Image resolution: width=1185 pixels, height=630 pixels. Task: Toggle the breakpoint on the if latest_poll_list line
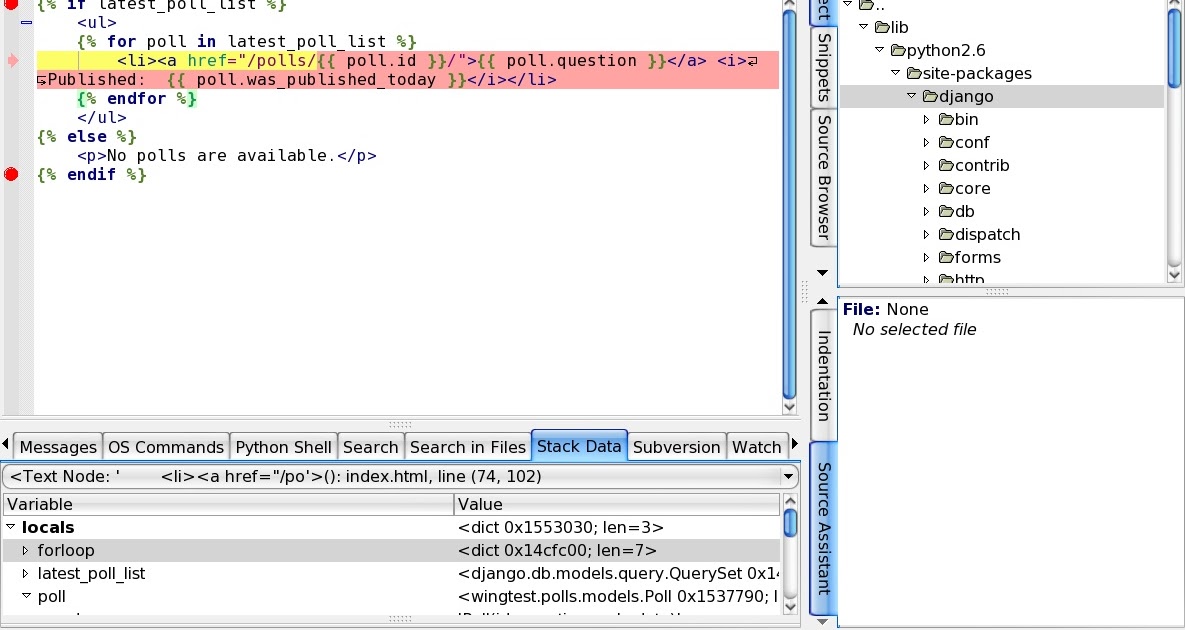(x=10, y=6)
